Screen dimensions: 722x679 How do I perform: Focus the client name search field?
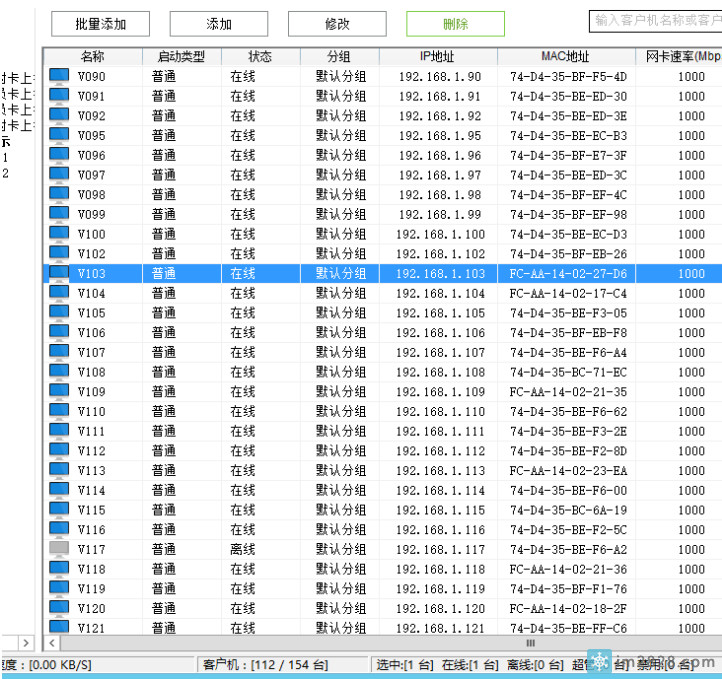(655, 20)
